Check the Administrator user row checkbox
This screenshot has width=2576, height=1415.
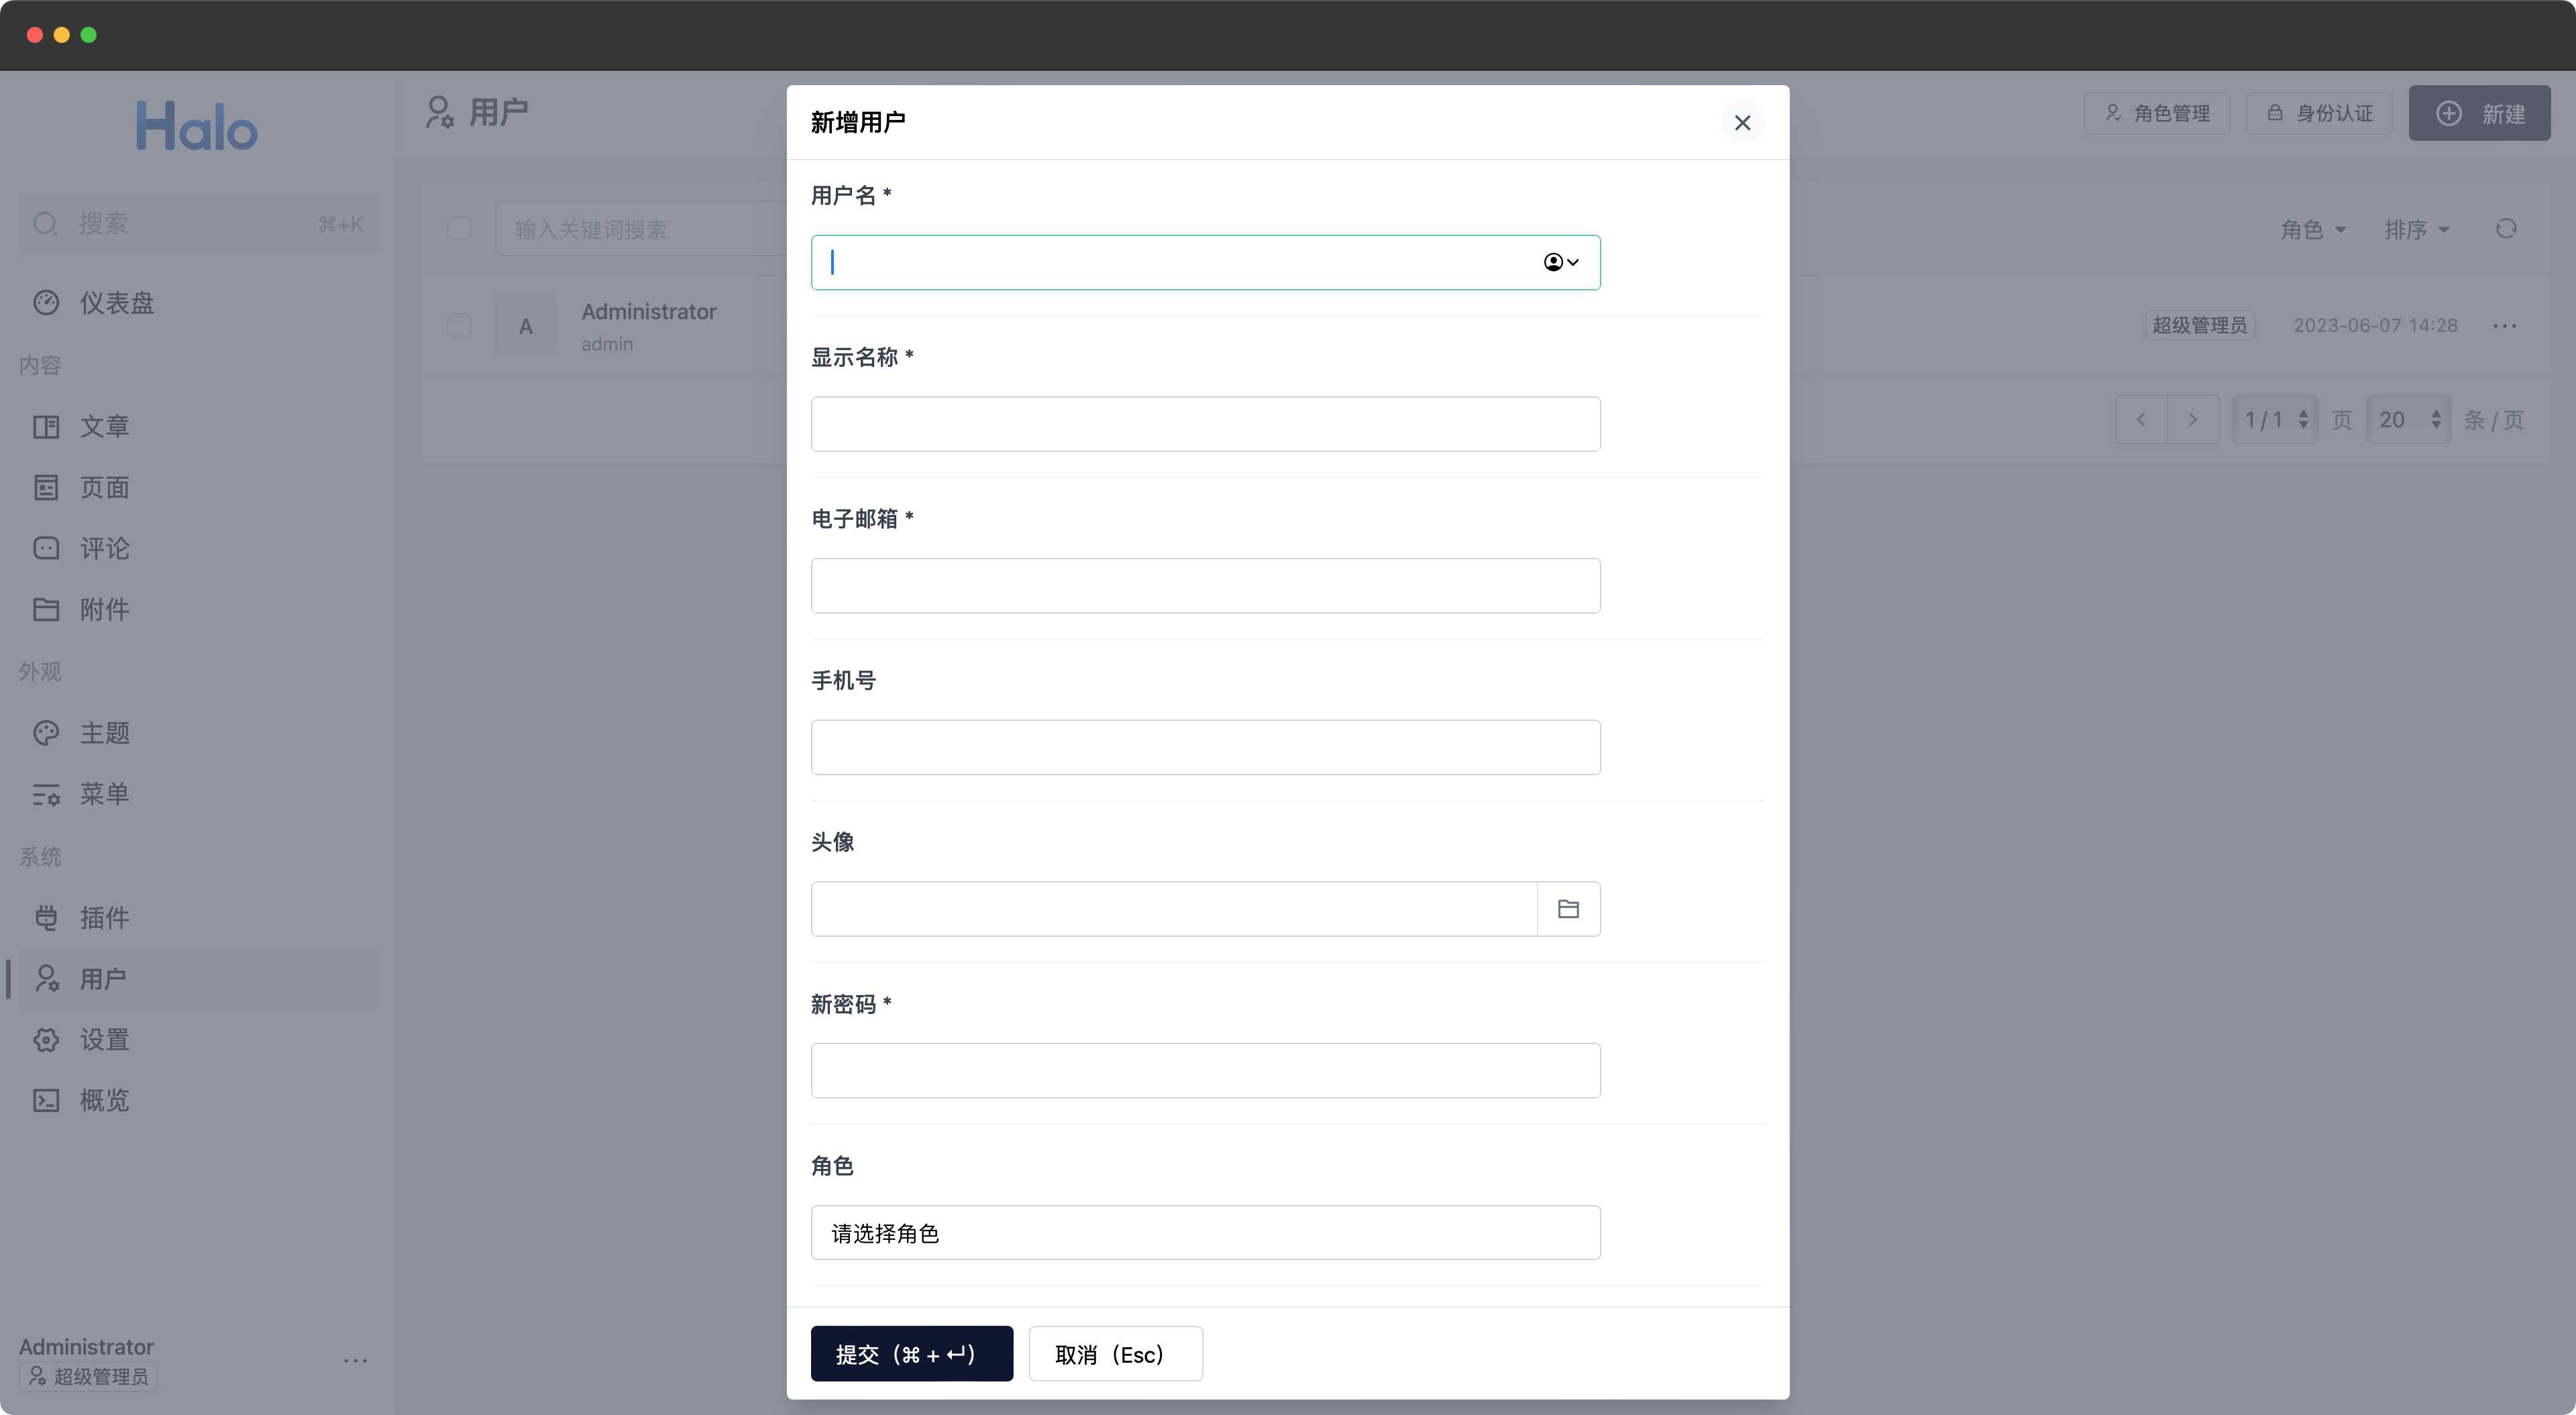(459, 326)
